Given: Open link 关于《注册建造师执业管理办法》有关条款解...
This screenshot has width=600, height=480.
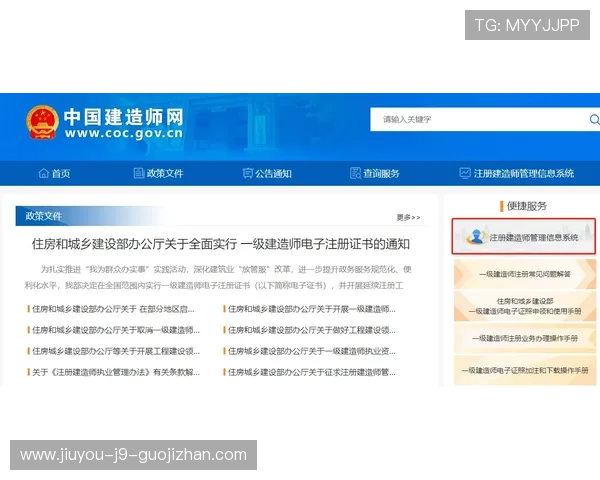Looking at the screenshot, I should (x=114, y=372).
